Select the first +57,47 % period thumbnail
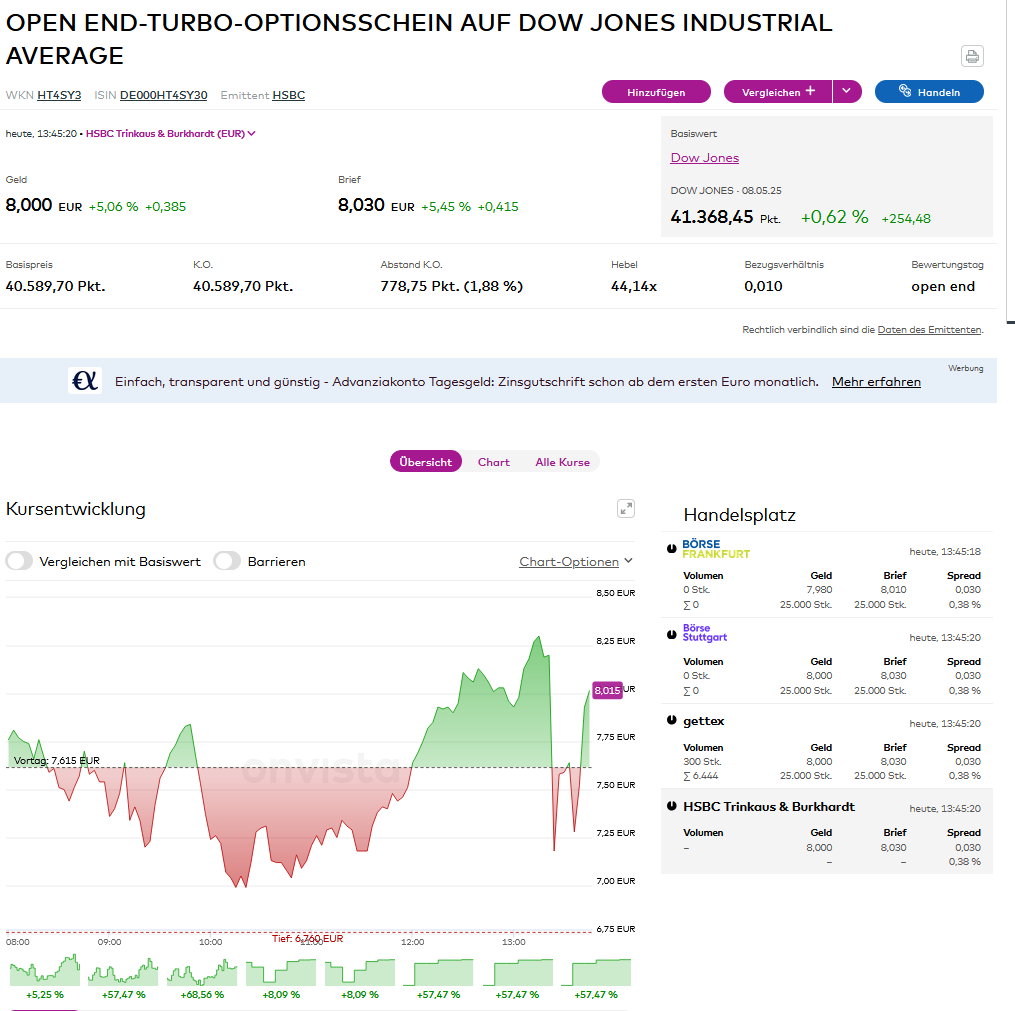Screen dimensions: 1015x1011 [x=124, y=977]
